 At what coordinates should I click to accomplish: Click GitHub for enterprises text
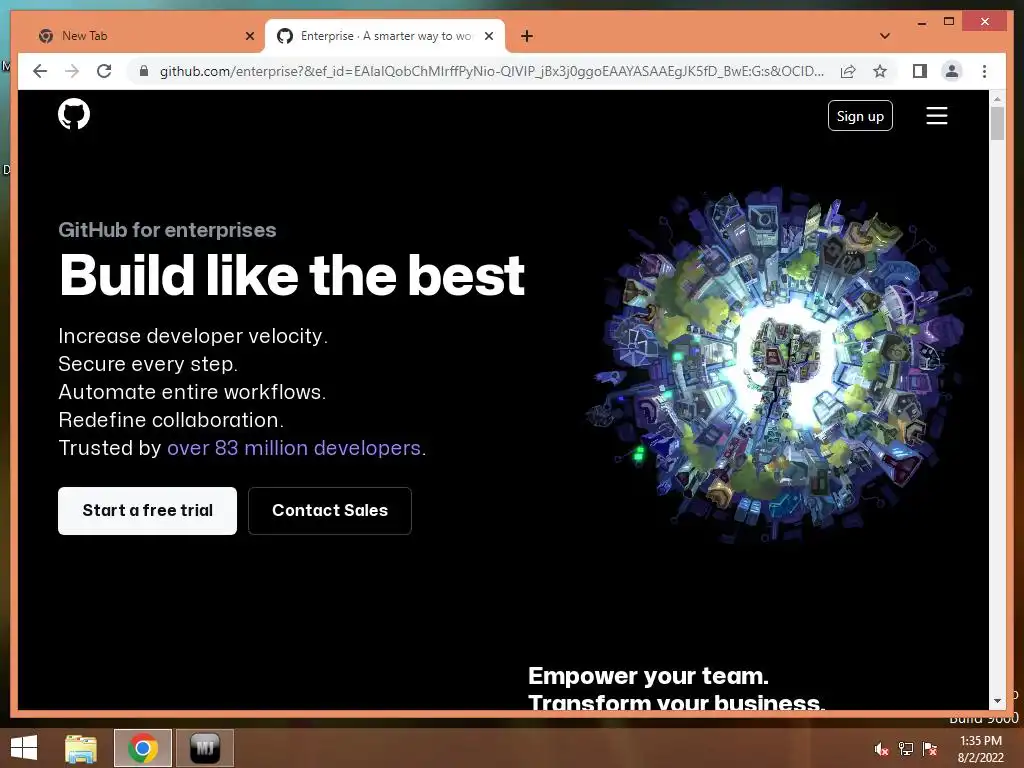167,230
